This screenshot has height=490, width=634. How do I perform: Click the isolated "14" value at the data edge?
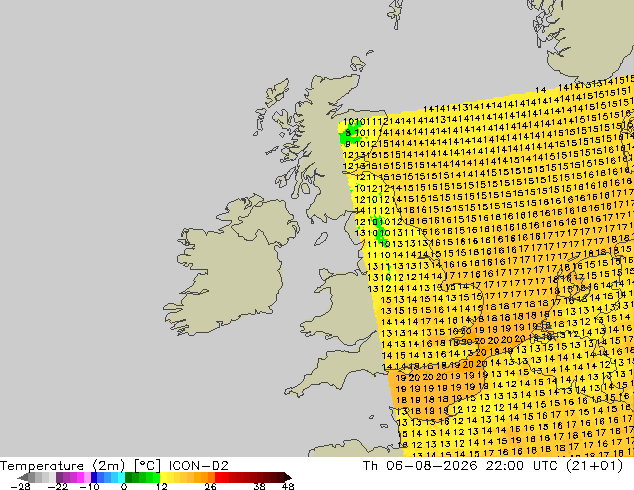pos(541,90)
